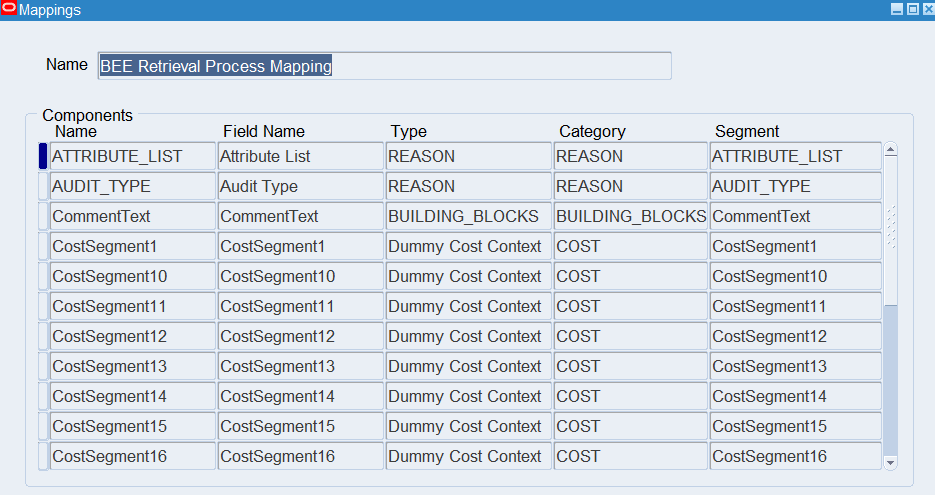Select the REASON Category cell in the ATTRIBUTE_LIST row
The width and height of the screenshot is (935, 495).
point(631,156)
